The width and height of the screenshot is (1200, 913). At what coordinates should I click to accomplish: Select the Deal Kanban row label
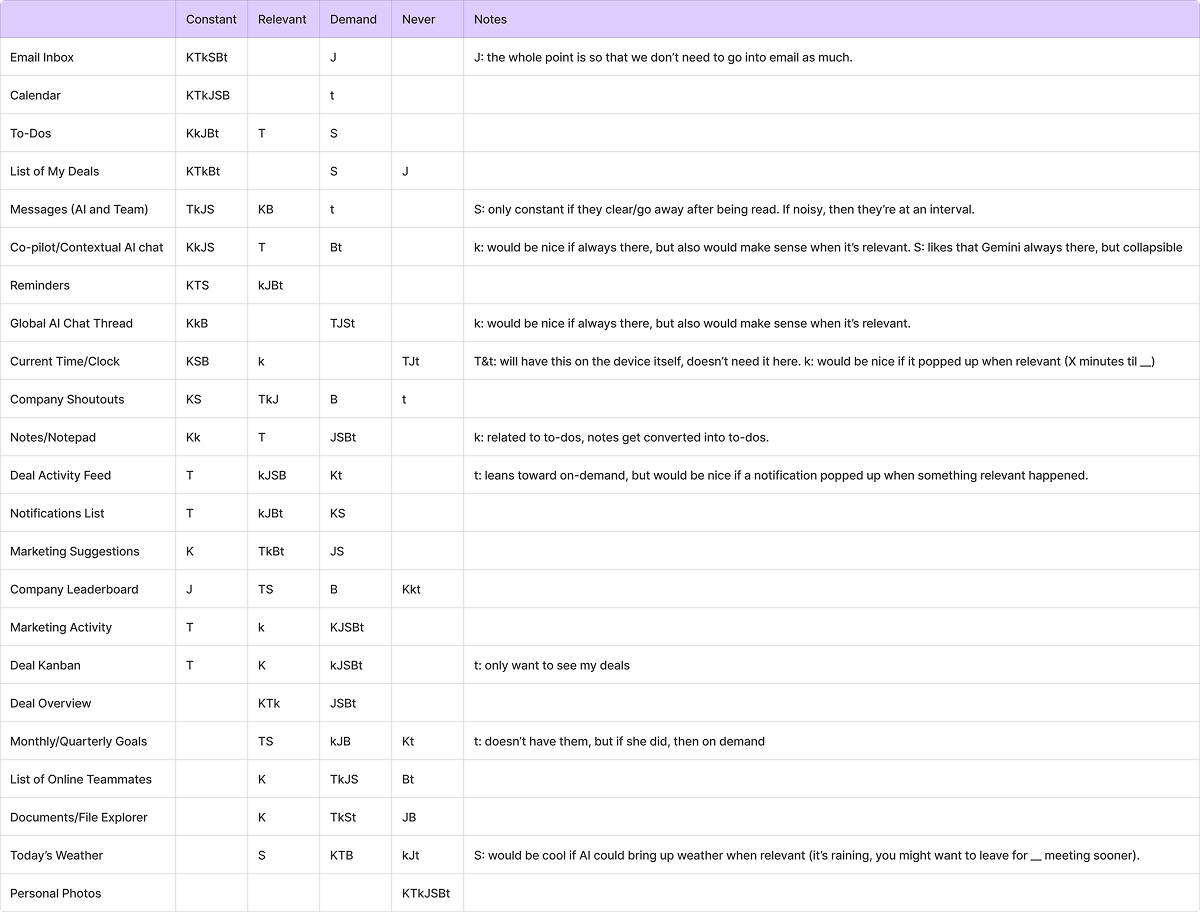click(45, 665)
